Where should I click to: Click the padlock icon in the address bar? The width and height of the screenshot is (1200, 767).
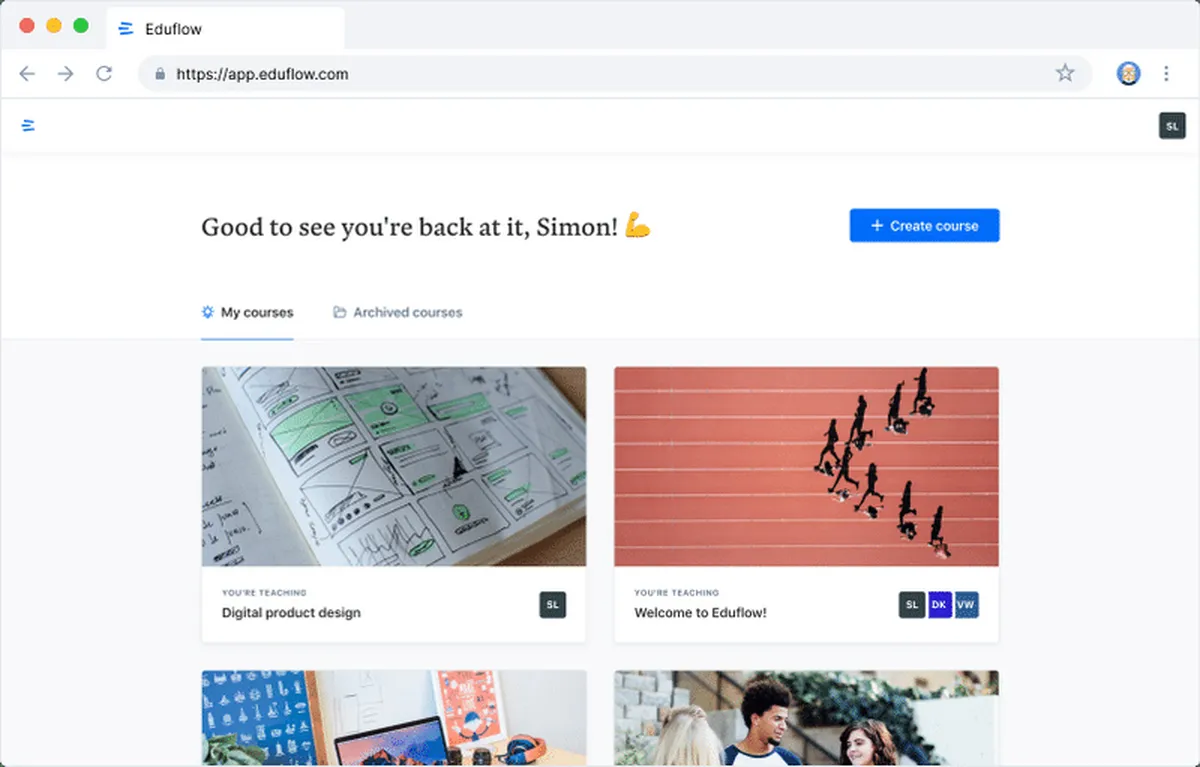159,73
